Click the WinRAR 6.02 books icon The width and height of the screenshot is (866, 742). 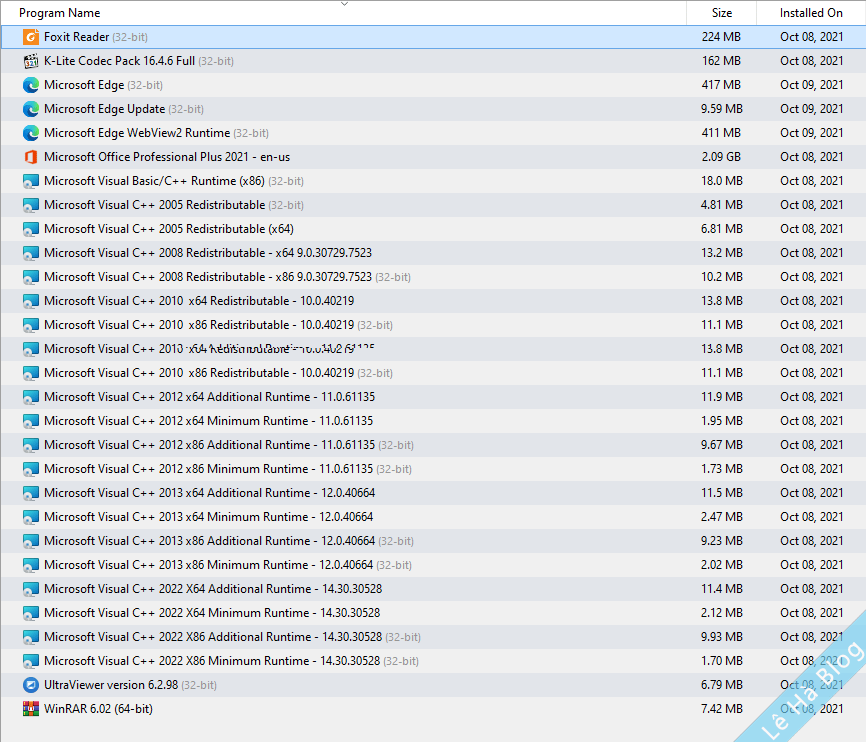tap(31, 709)
